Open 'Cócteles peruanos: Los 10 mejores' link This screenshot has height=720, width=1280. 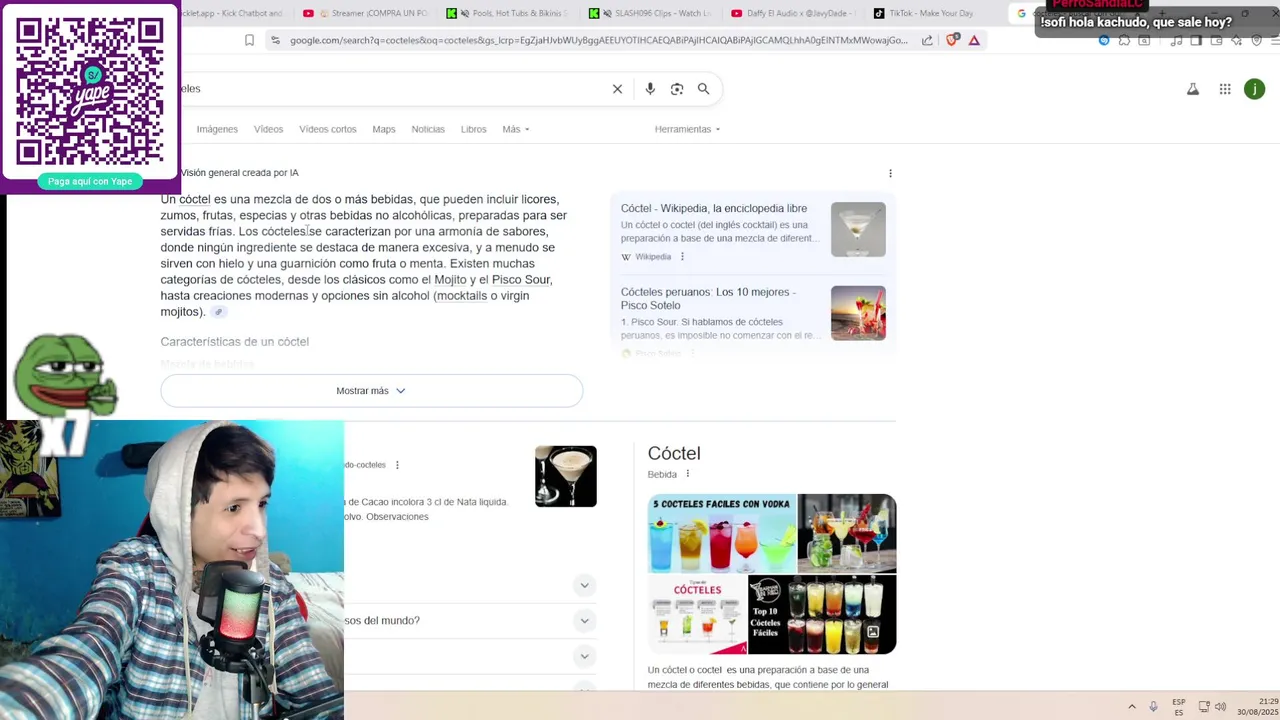pos(709,298)
